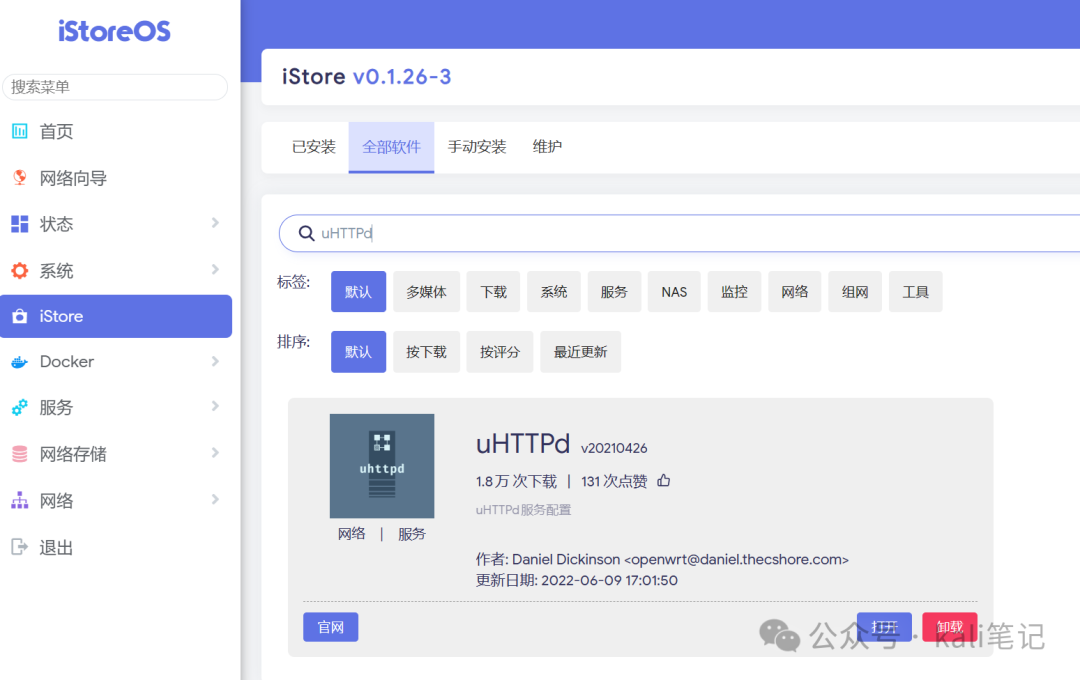
Task: Click the red 卸载 button
Action: pos(950,627)
